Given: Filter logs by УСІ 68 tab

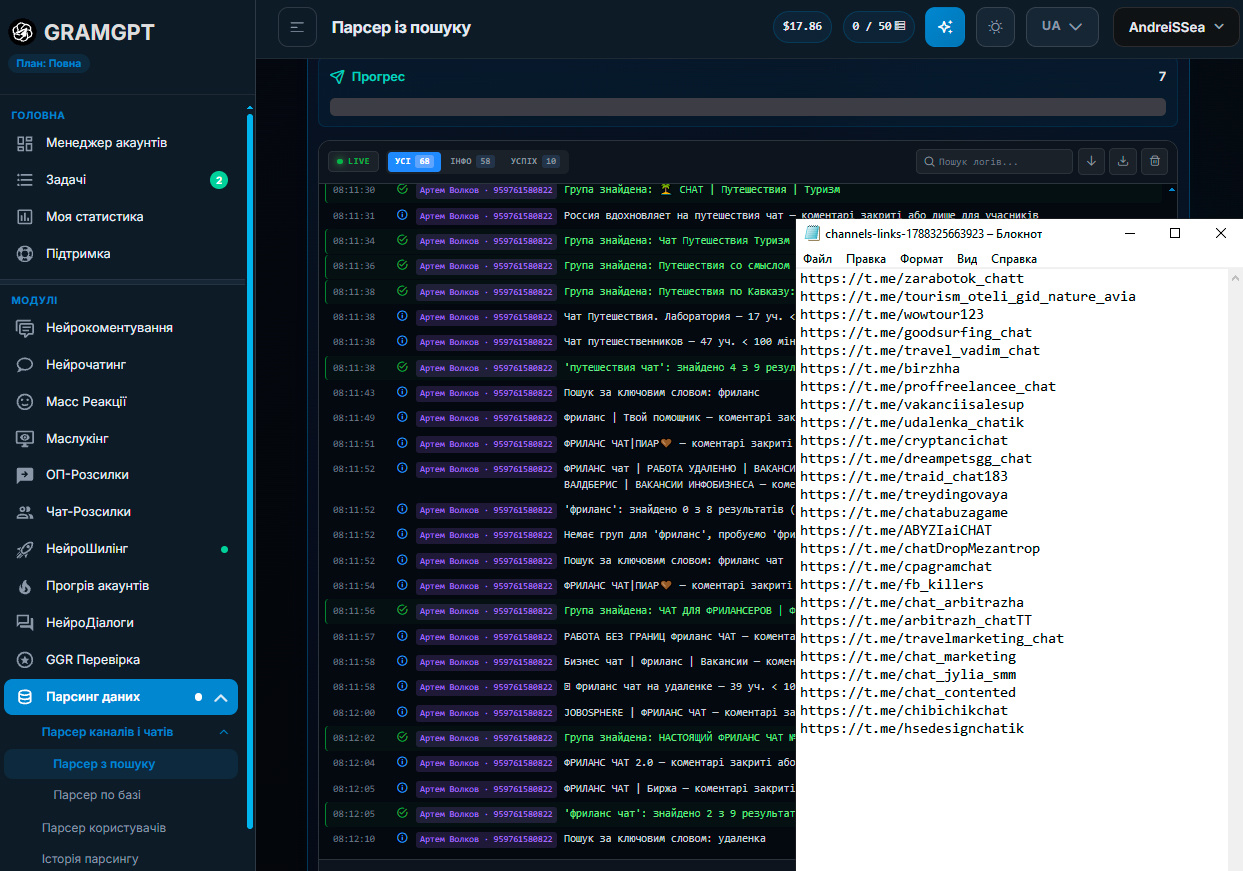Looking at the screenshot, I should pos(414,161).
